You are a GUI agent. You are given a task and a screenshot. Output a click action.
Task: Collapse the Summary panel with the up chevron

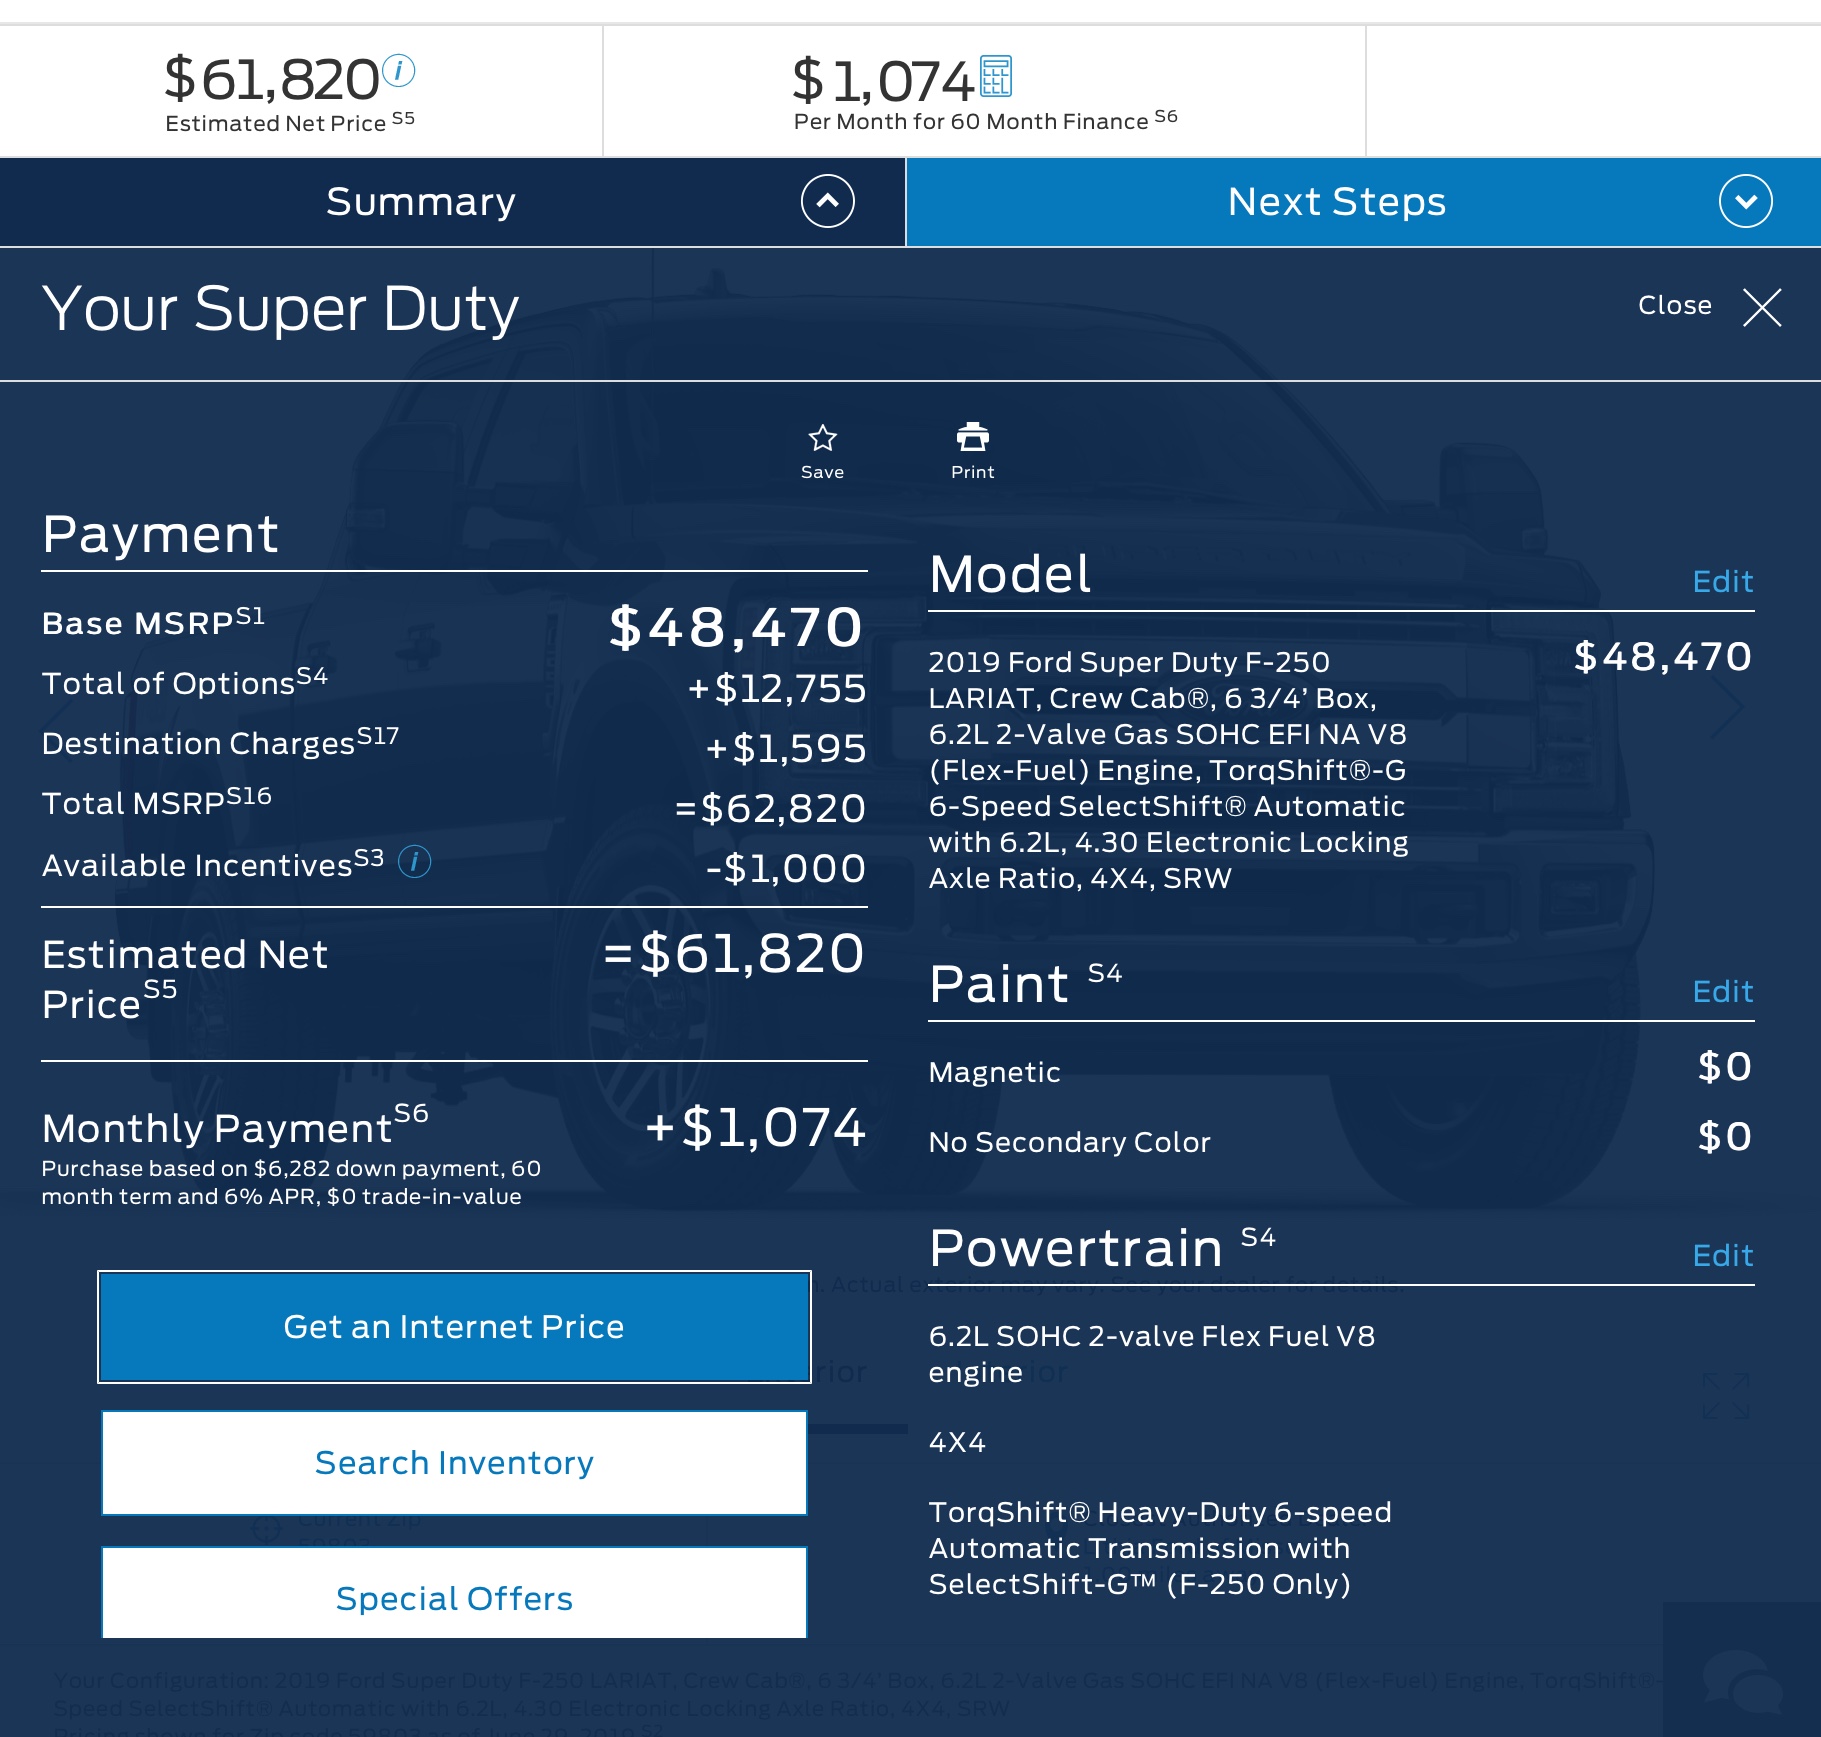(x=827, y=201)
